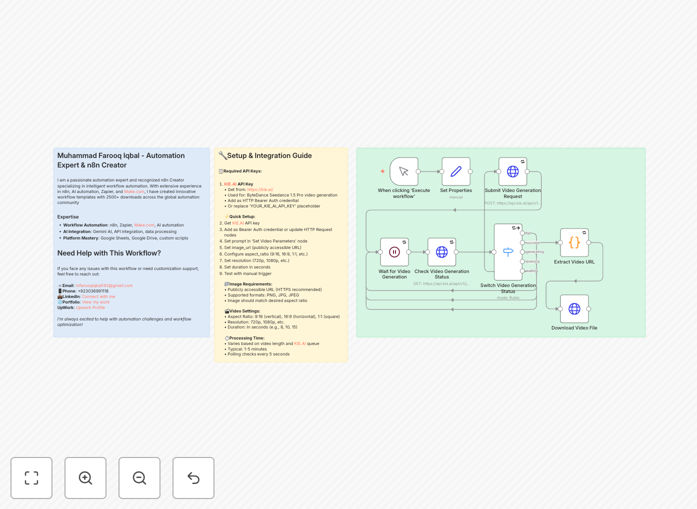
Task: Open the Email address link
Action: pos(104,285)
